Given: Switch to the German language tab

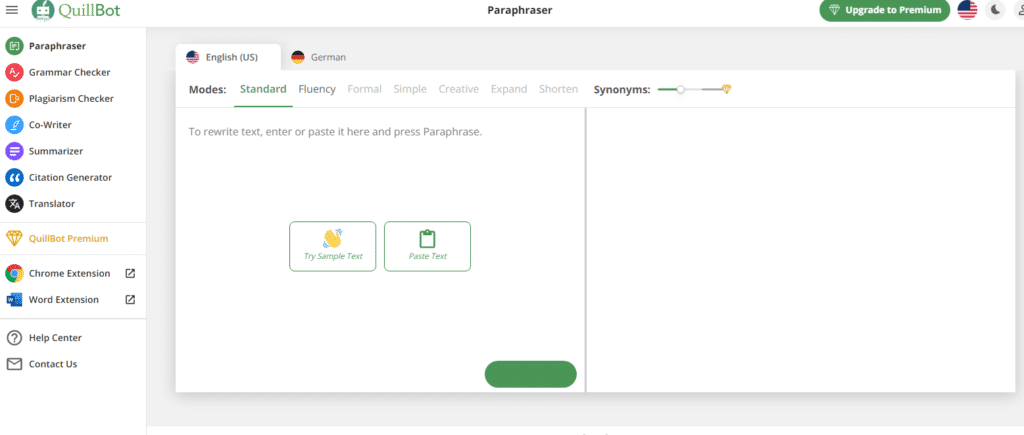Looking at the screenshot, I should pos(319,58).
